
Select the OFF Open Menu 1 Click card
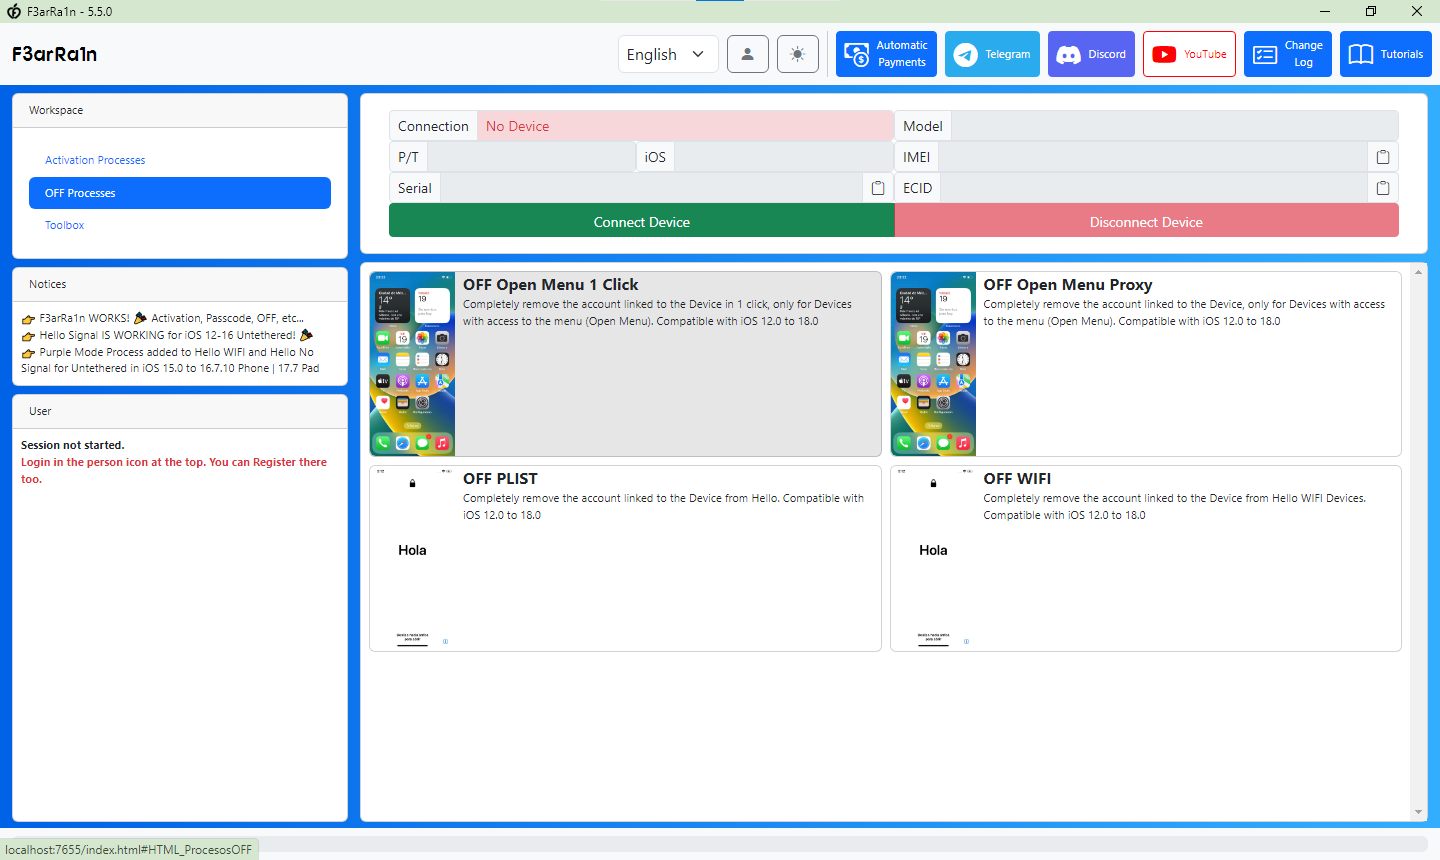click(x=625, y=364)
